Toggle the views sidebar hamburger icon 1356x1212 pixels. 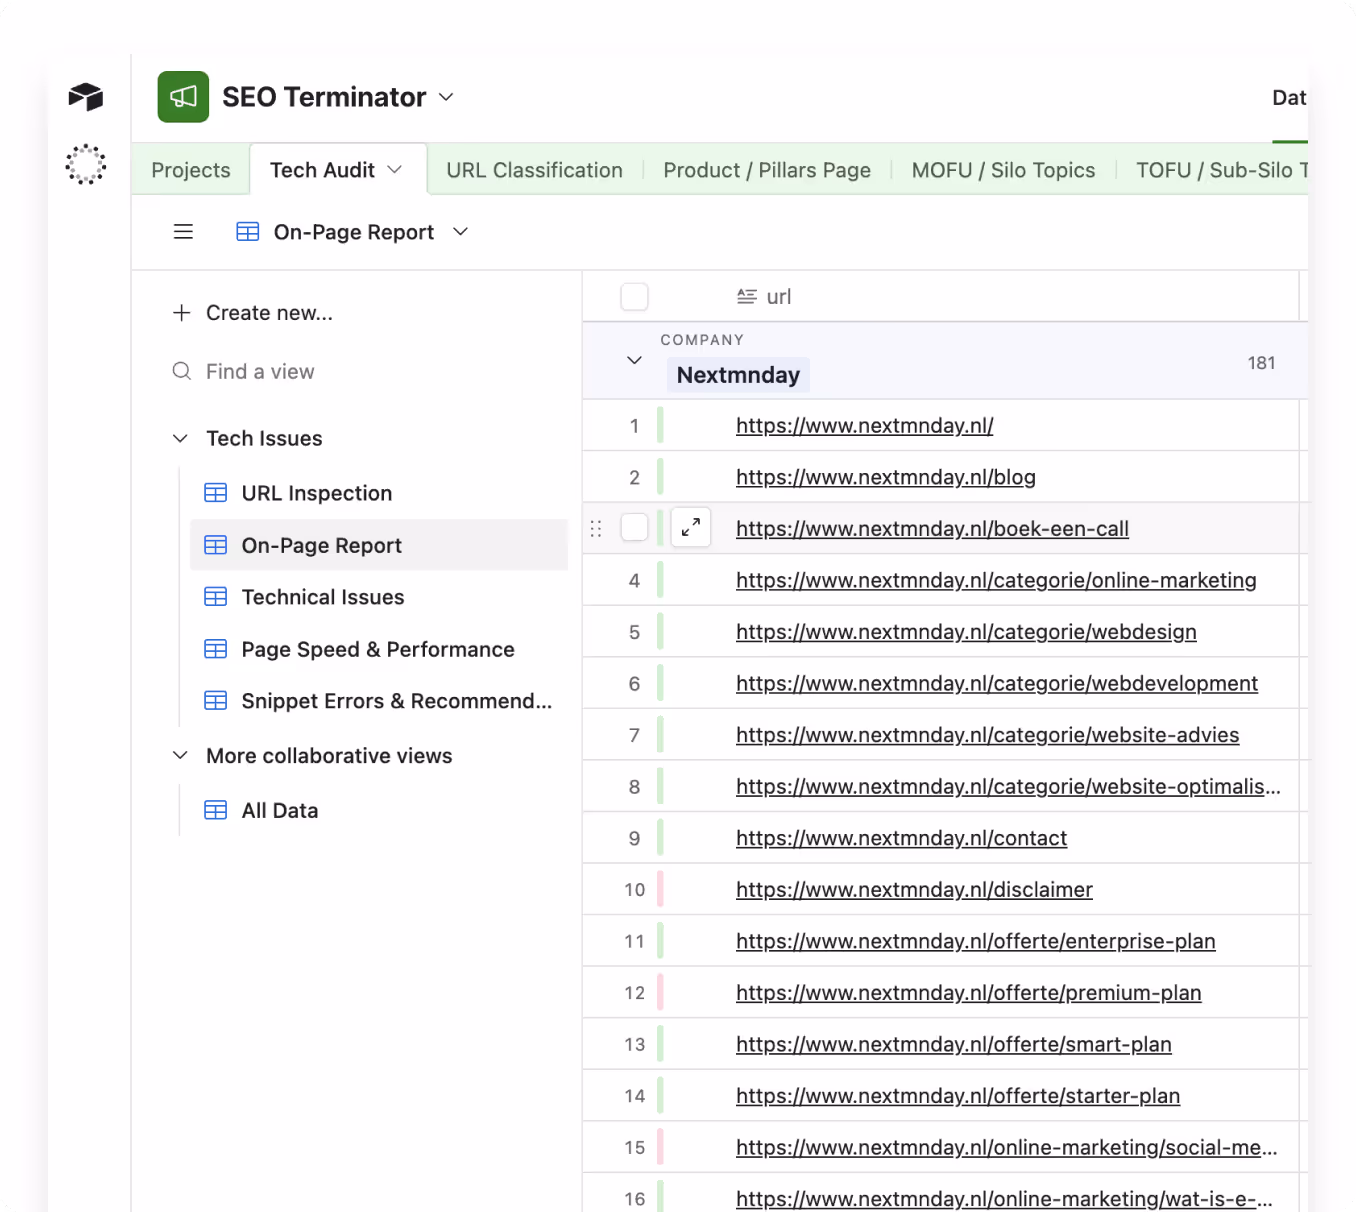[x=183, y=232]
